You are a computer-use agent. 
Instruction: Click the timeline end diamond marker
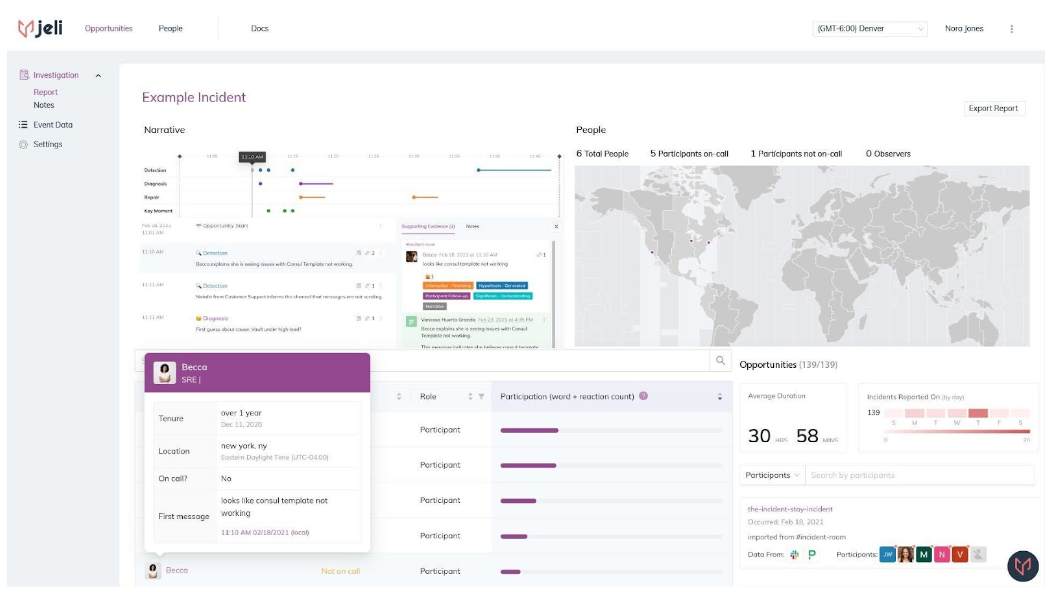[x=559, y=156]
